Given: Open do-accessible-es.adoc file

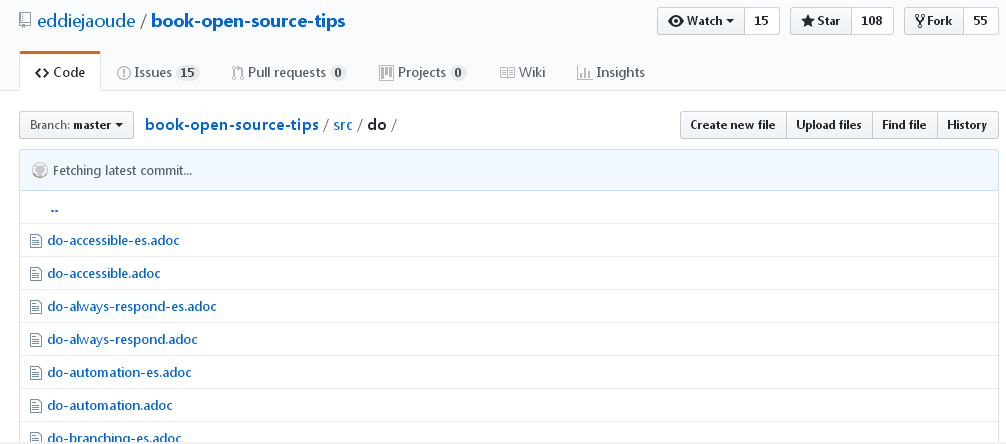Looking at the screenshot, I should [x=114, y=241].
